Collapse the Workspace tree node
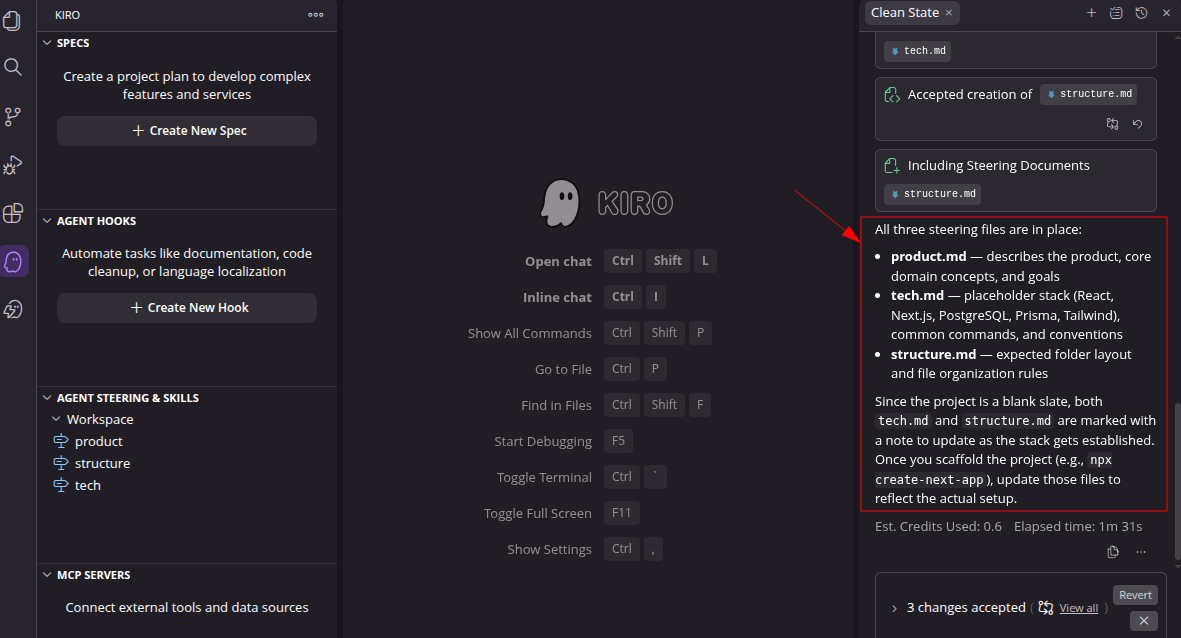Screen dimensions: 1181x638 (56, 419)
